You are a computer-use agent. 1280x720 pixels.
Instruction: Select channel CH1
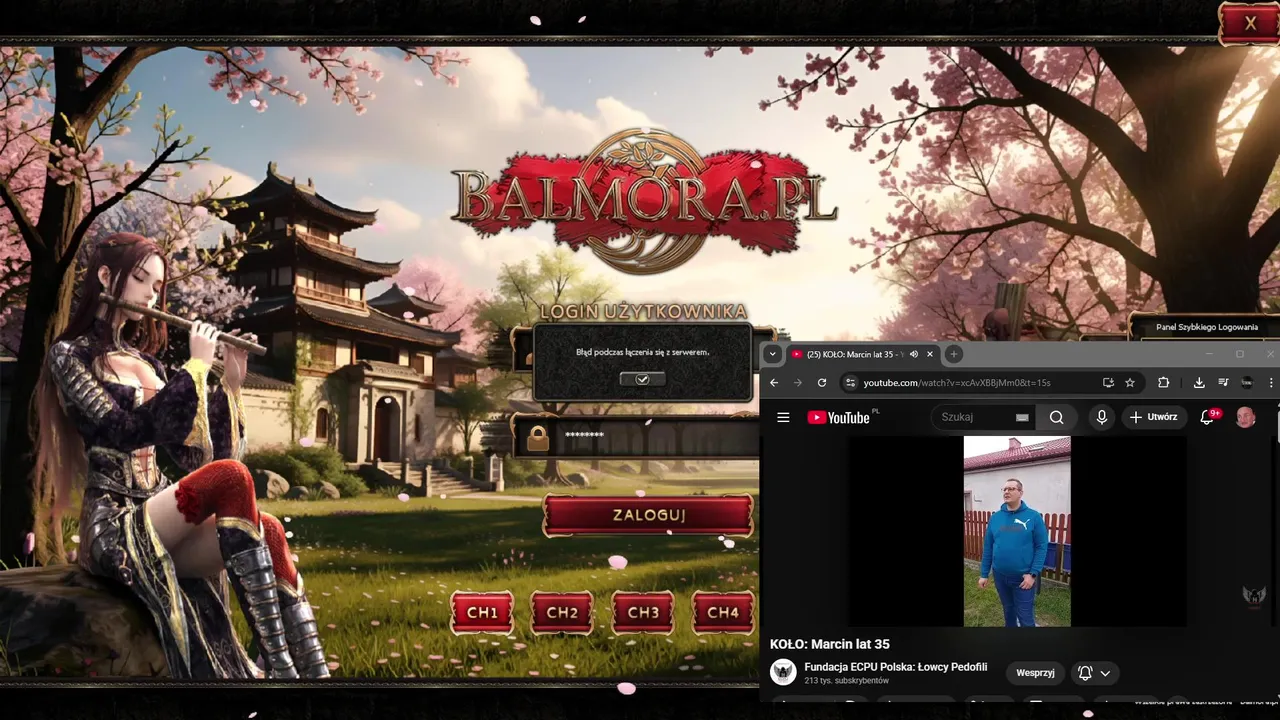(482, 612)
